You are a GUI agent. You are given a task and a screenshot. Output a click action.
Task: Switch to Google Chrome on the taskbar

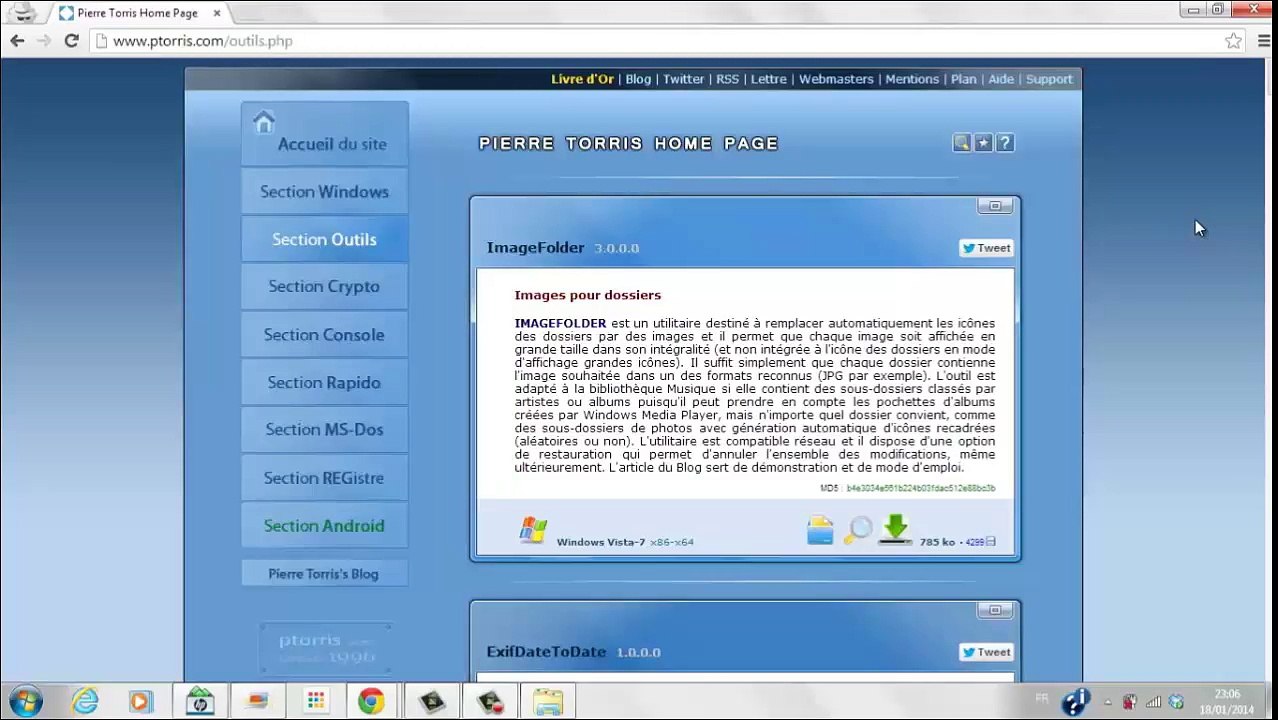click(x=371, y=701)
